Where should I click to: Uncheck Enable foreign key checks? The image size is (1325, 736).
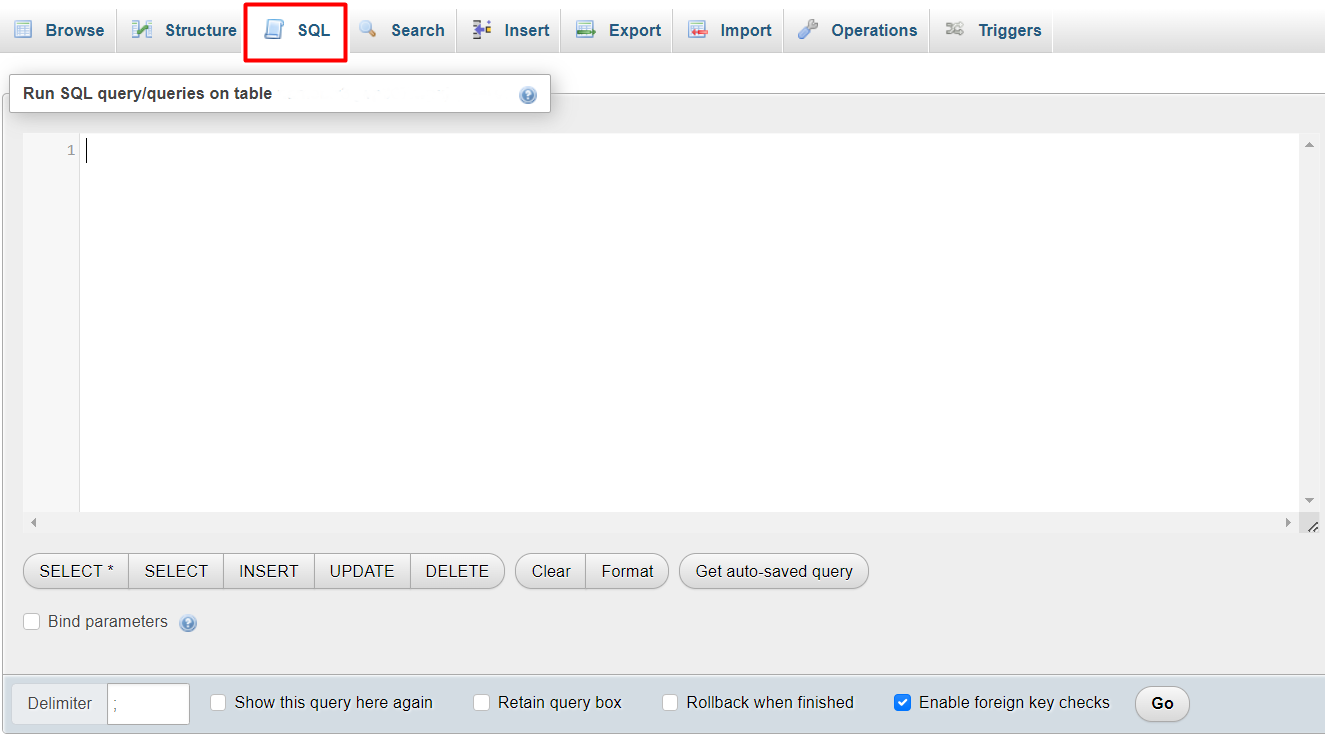point(902,702)
